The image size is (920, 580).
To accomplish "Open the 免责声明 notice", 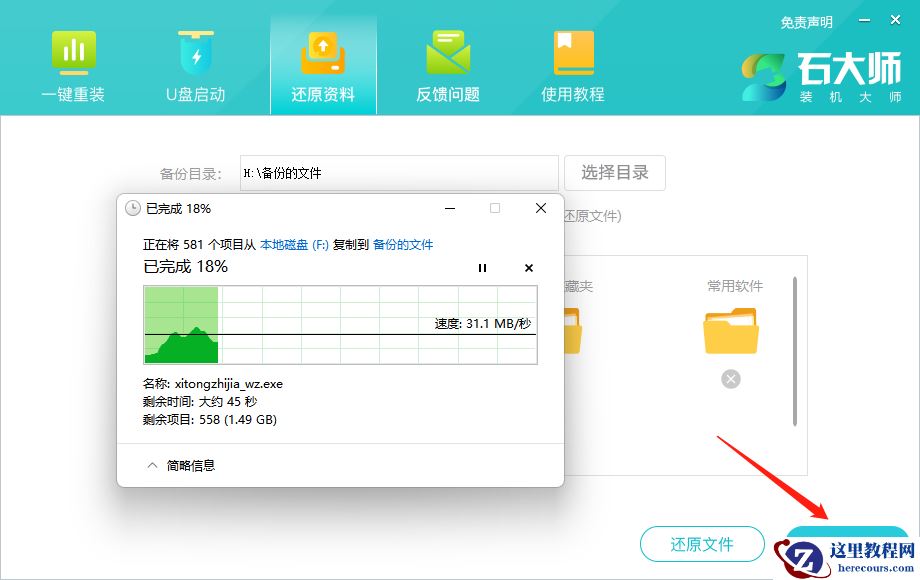I will point(806,21).
